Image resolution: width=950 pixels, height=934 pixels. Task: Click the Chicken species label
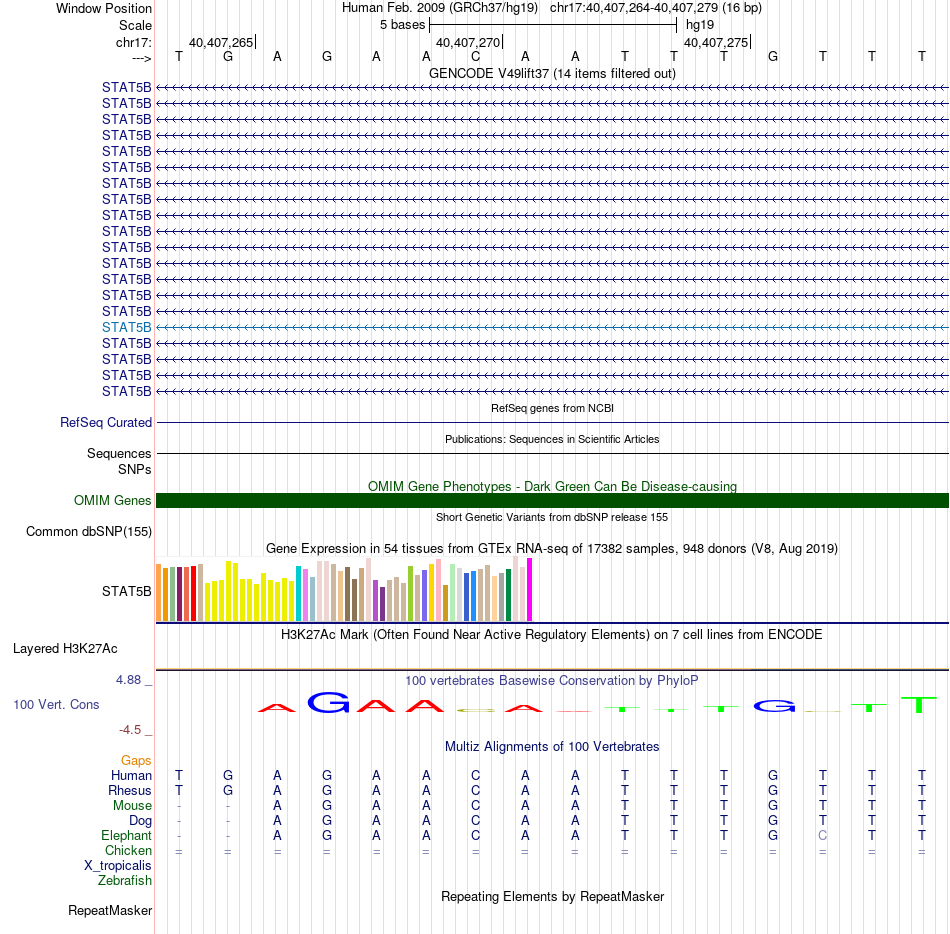coord(128,850)
